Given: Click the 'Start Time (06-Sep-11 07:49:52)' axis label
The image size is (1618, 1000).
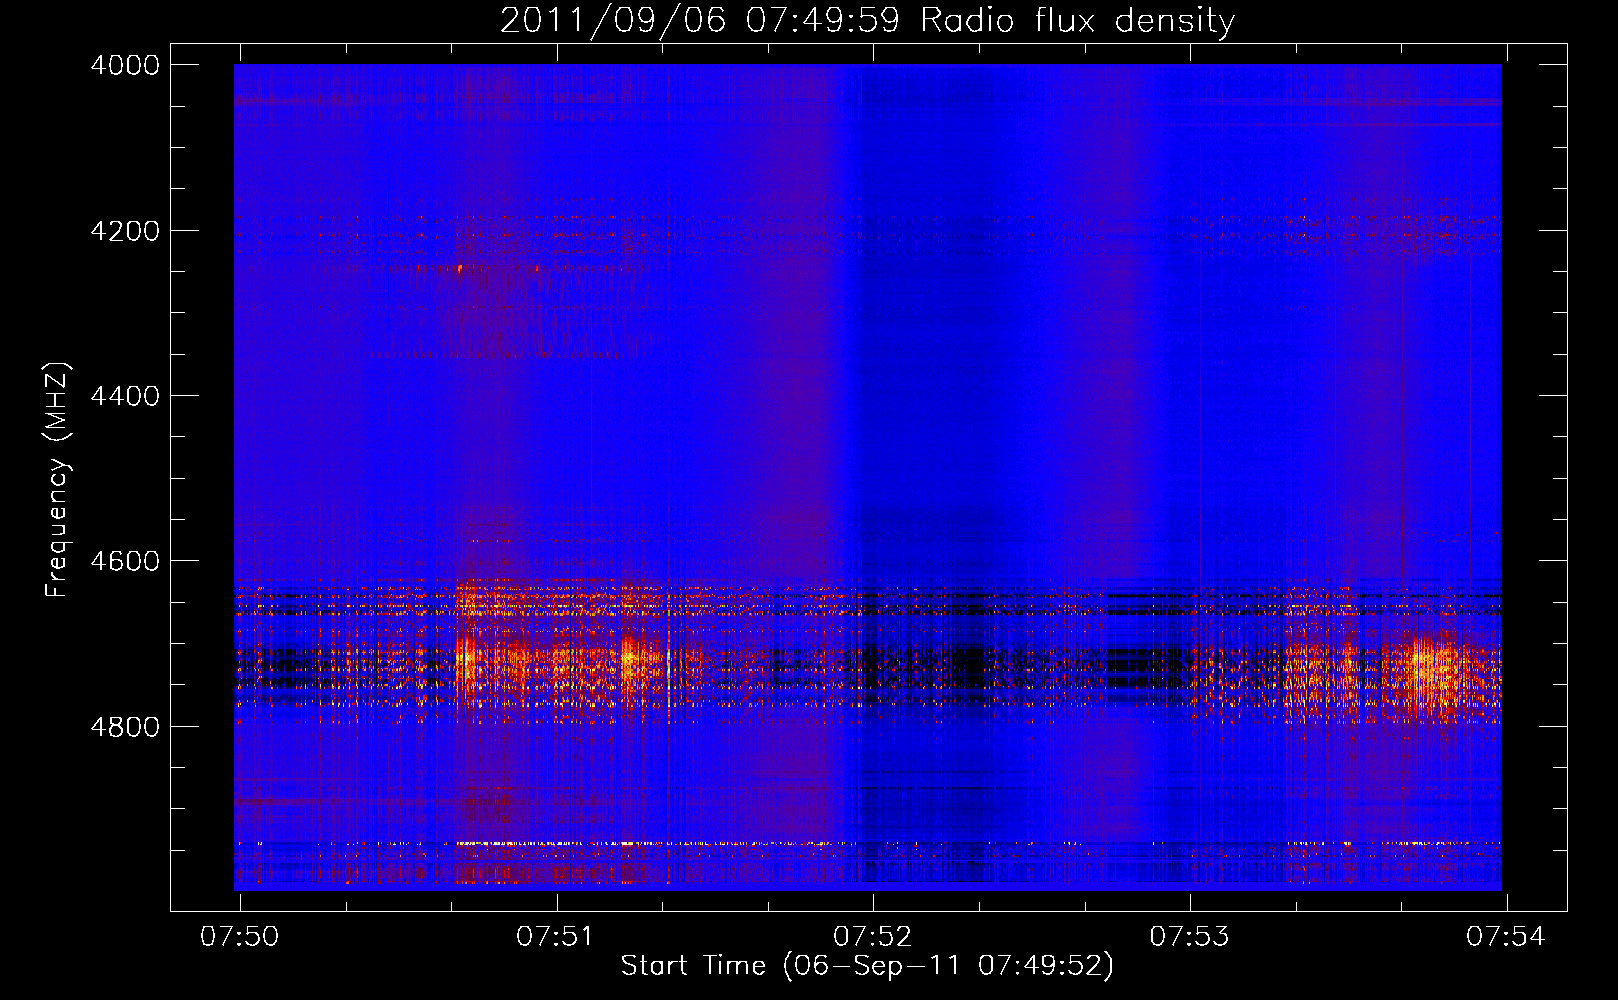Looking at the screenshot, I should point(867,966).
